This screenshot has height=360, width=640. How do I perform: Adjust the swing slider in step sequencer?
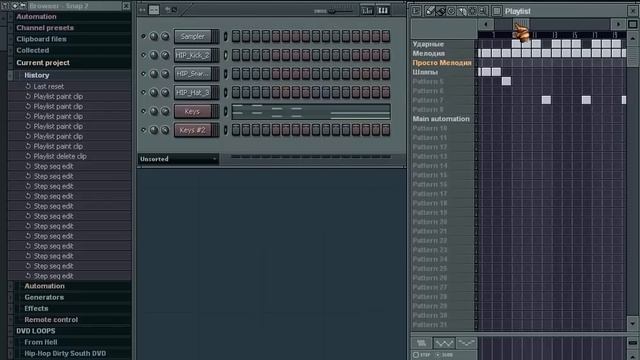tap(333, 11)
